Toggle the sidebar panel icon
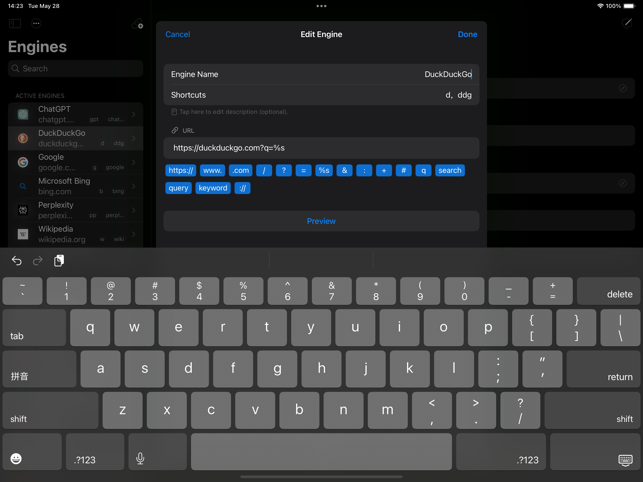The width and height of the screenshot is (643, 482). click(15, 23)
